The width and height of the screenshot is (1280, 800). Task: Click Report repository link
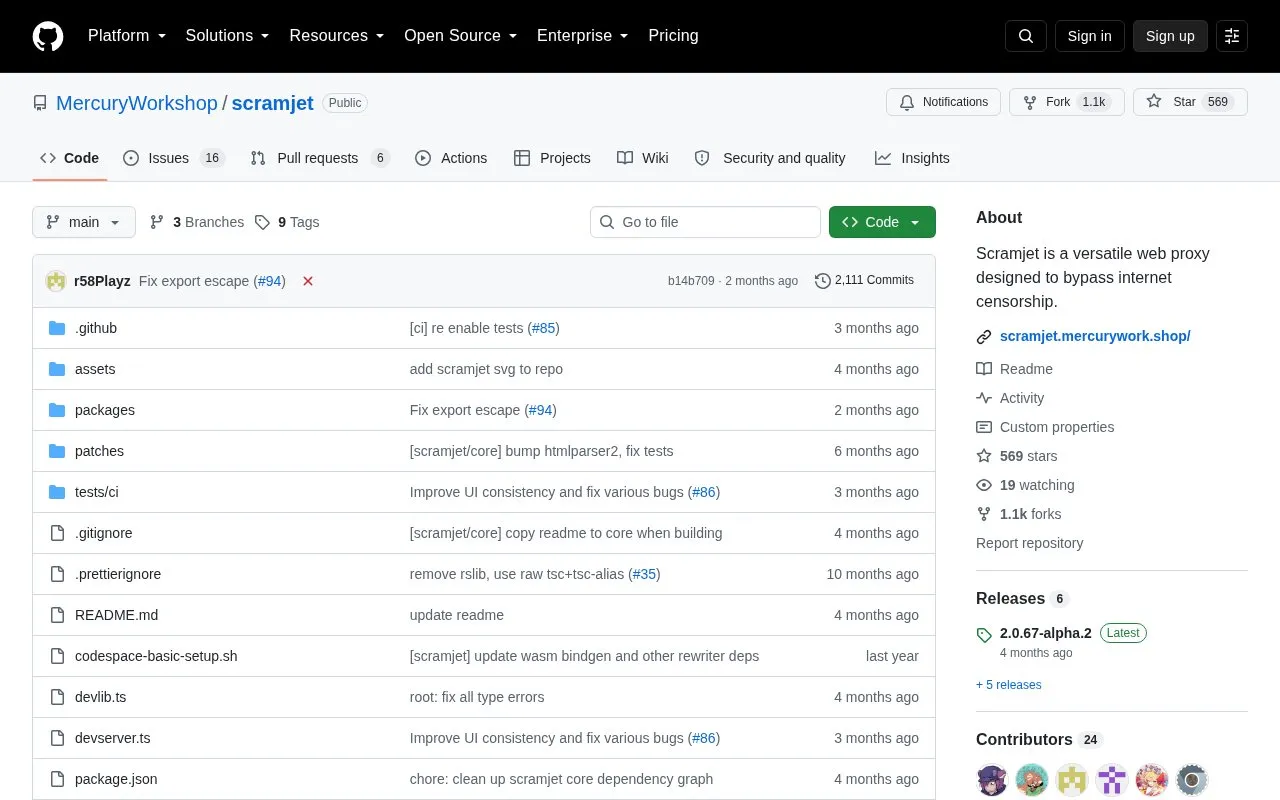[x=1030, y=543]
